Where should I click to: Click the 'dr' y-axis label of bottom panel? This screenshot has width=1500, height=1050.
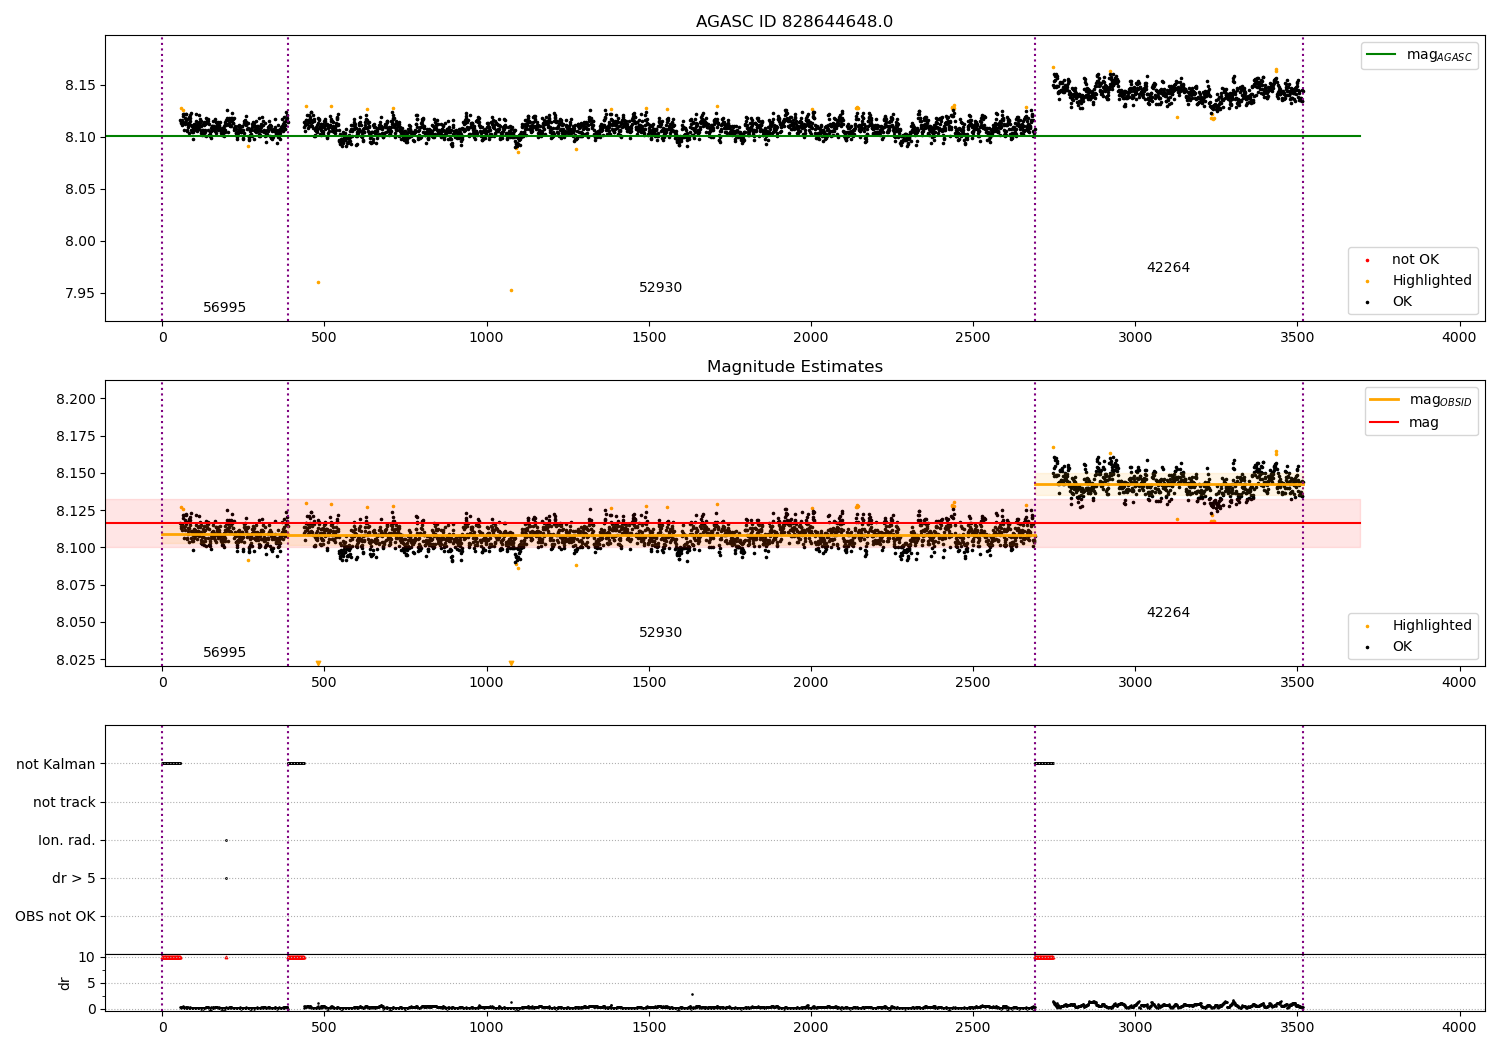pos(65,983)
